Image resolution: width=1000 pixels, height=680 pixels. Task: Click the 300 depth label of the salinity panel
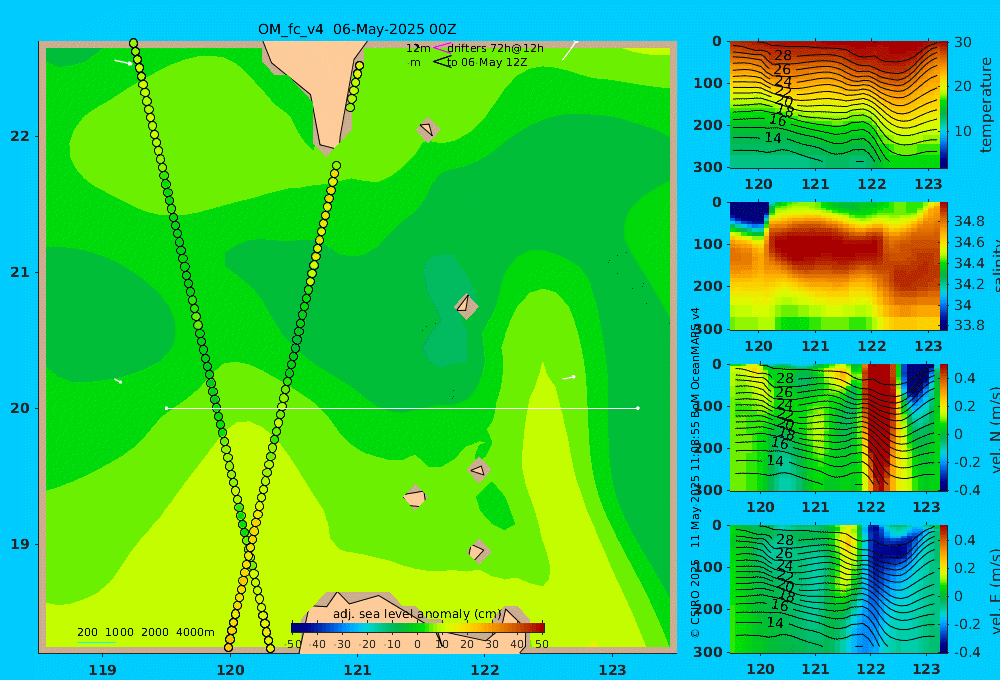pyautogui.click(x=708, y=329)
